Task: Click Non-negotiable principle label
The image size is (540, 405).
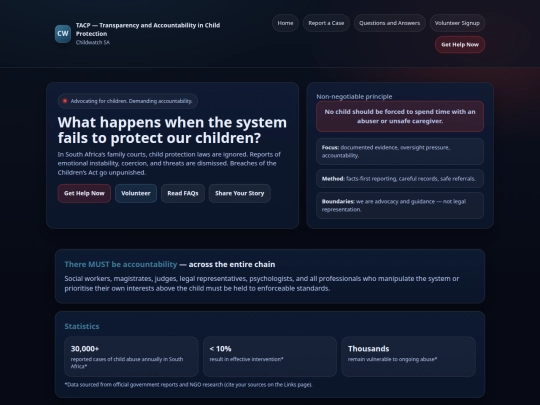Action: 354,96
